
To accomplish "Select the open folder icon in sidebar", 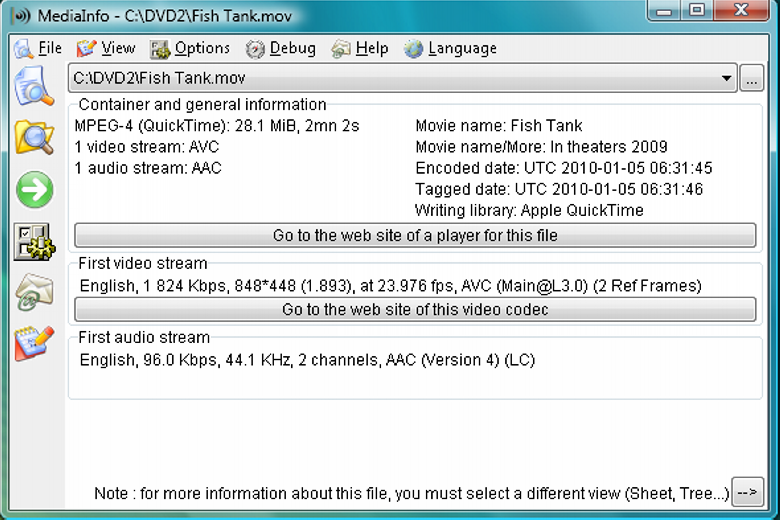I will pyautogui.click(x=34, y=138).
